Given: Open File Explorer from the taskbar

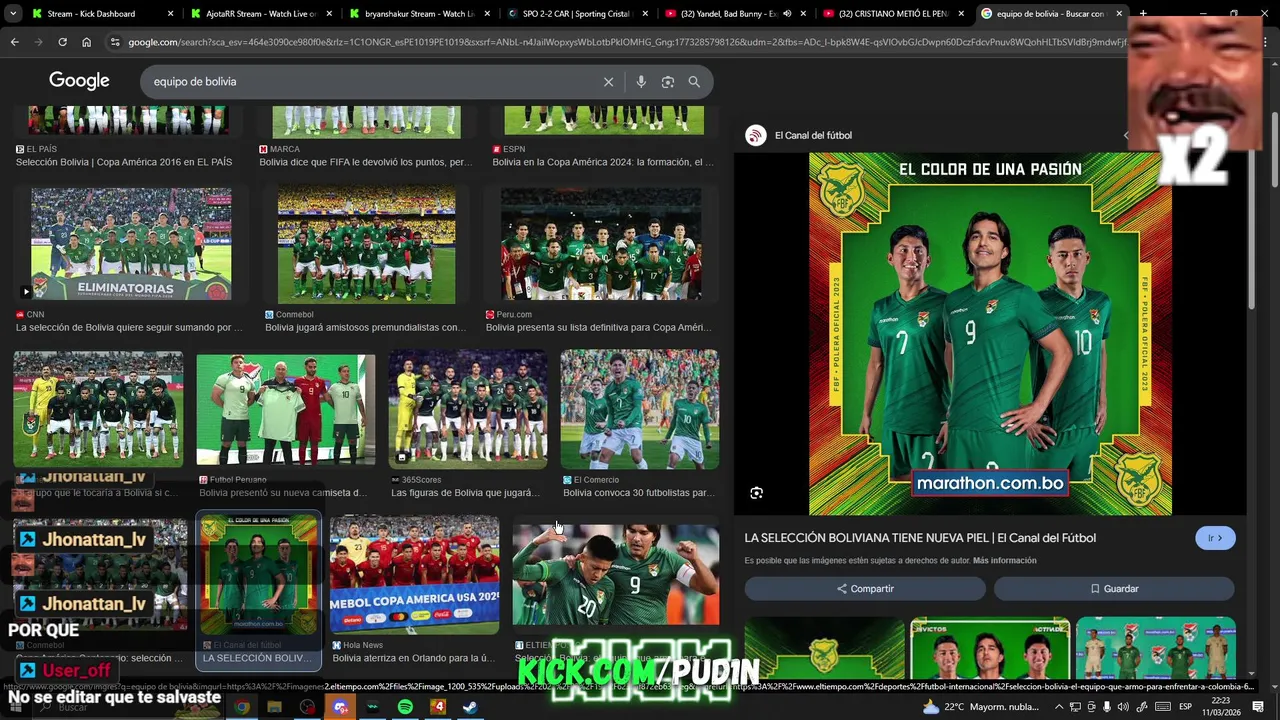Looking at the screenshot, I should point(274,707).
